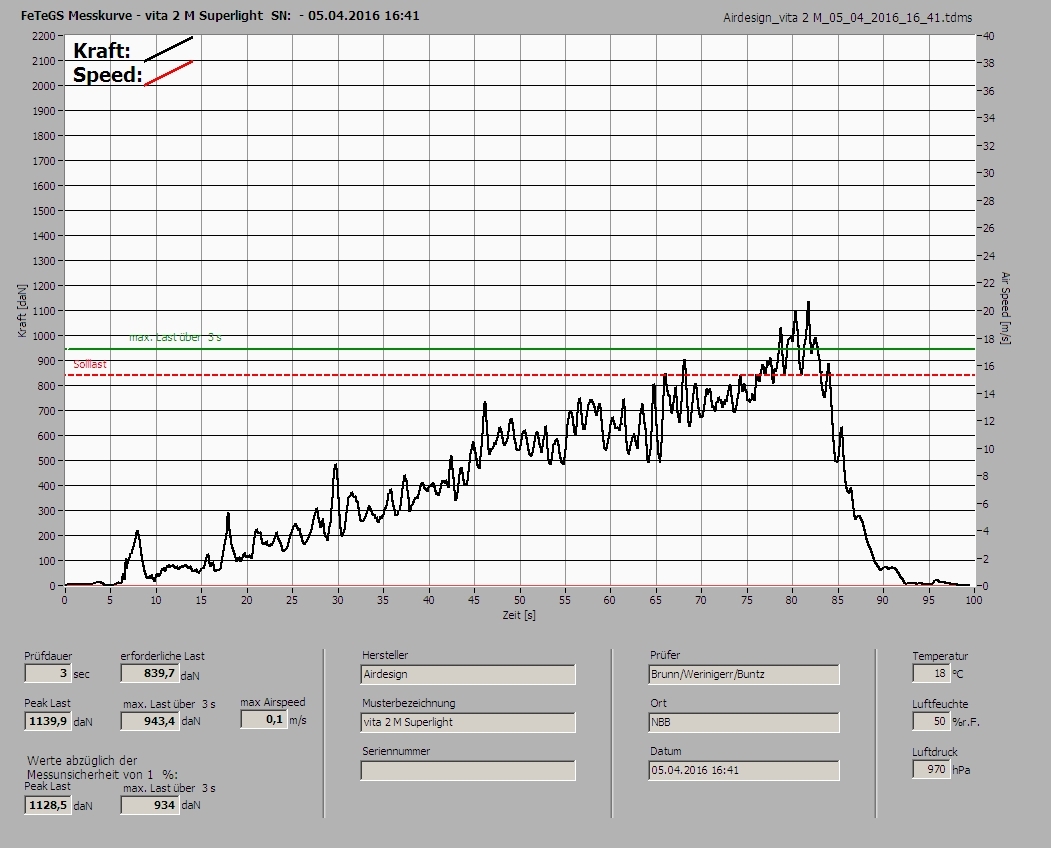Click the Luftdruck value 970
This screenshot has height=848, width=1051.
930,769
